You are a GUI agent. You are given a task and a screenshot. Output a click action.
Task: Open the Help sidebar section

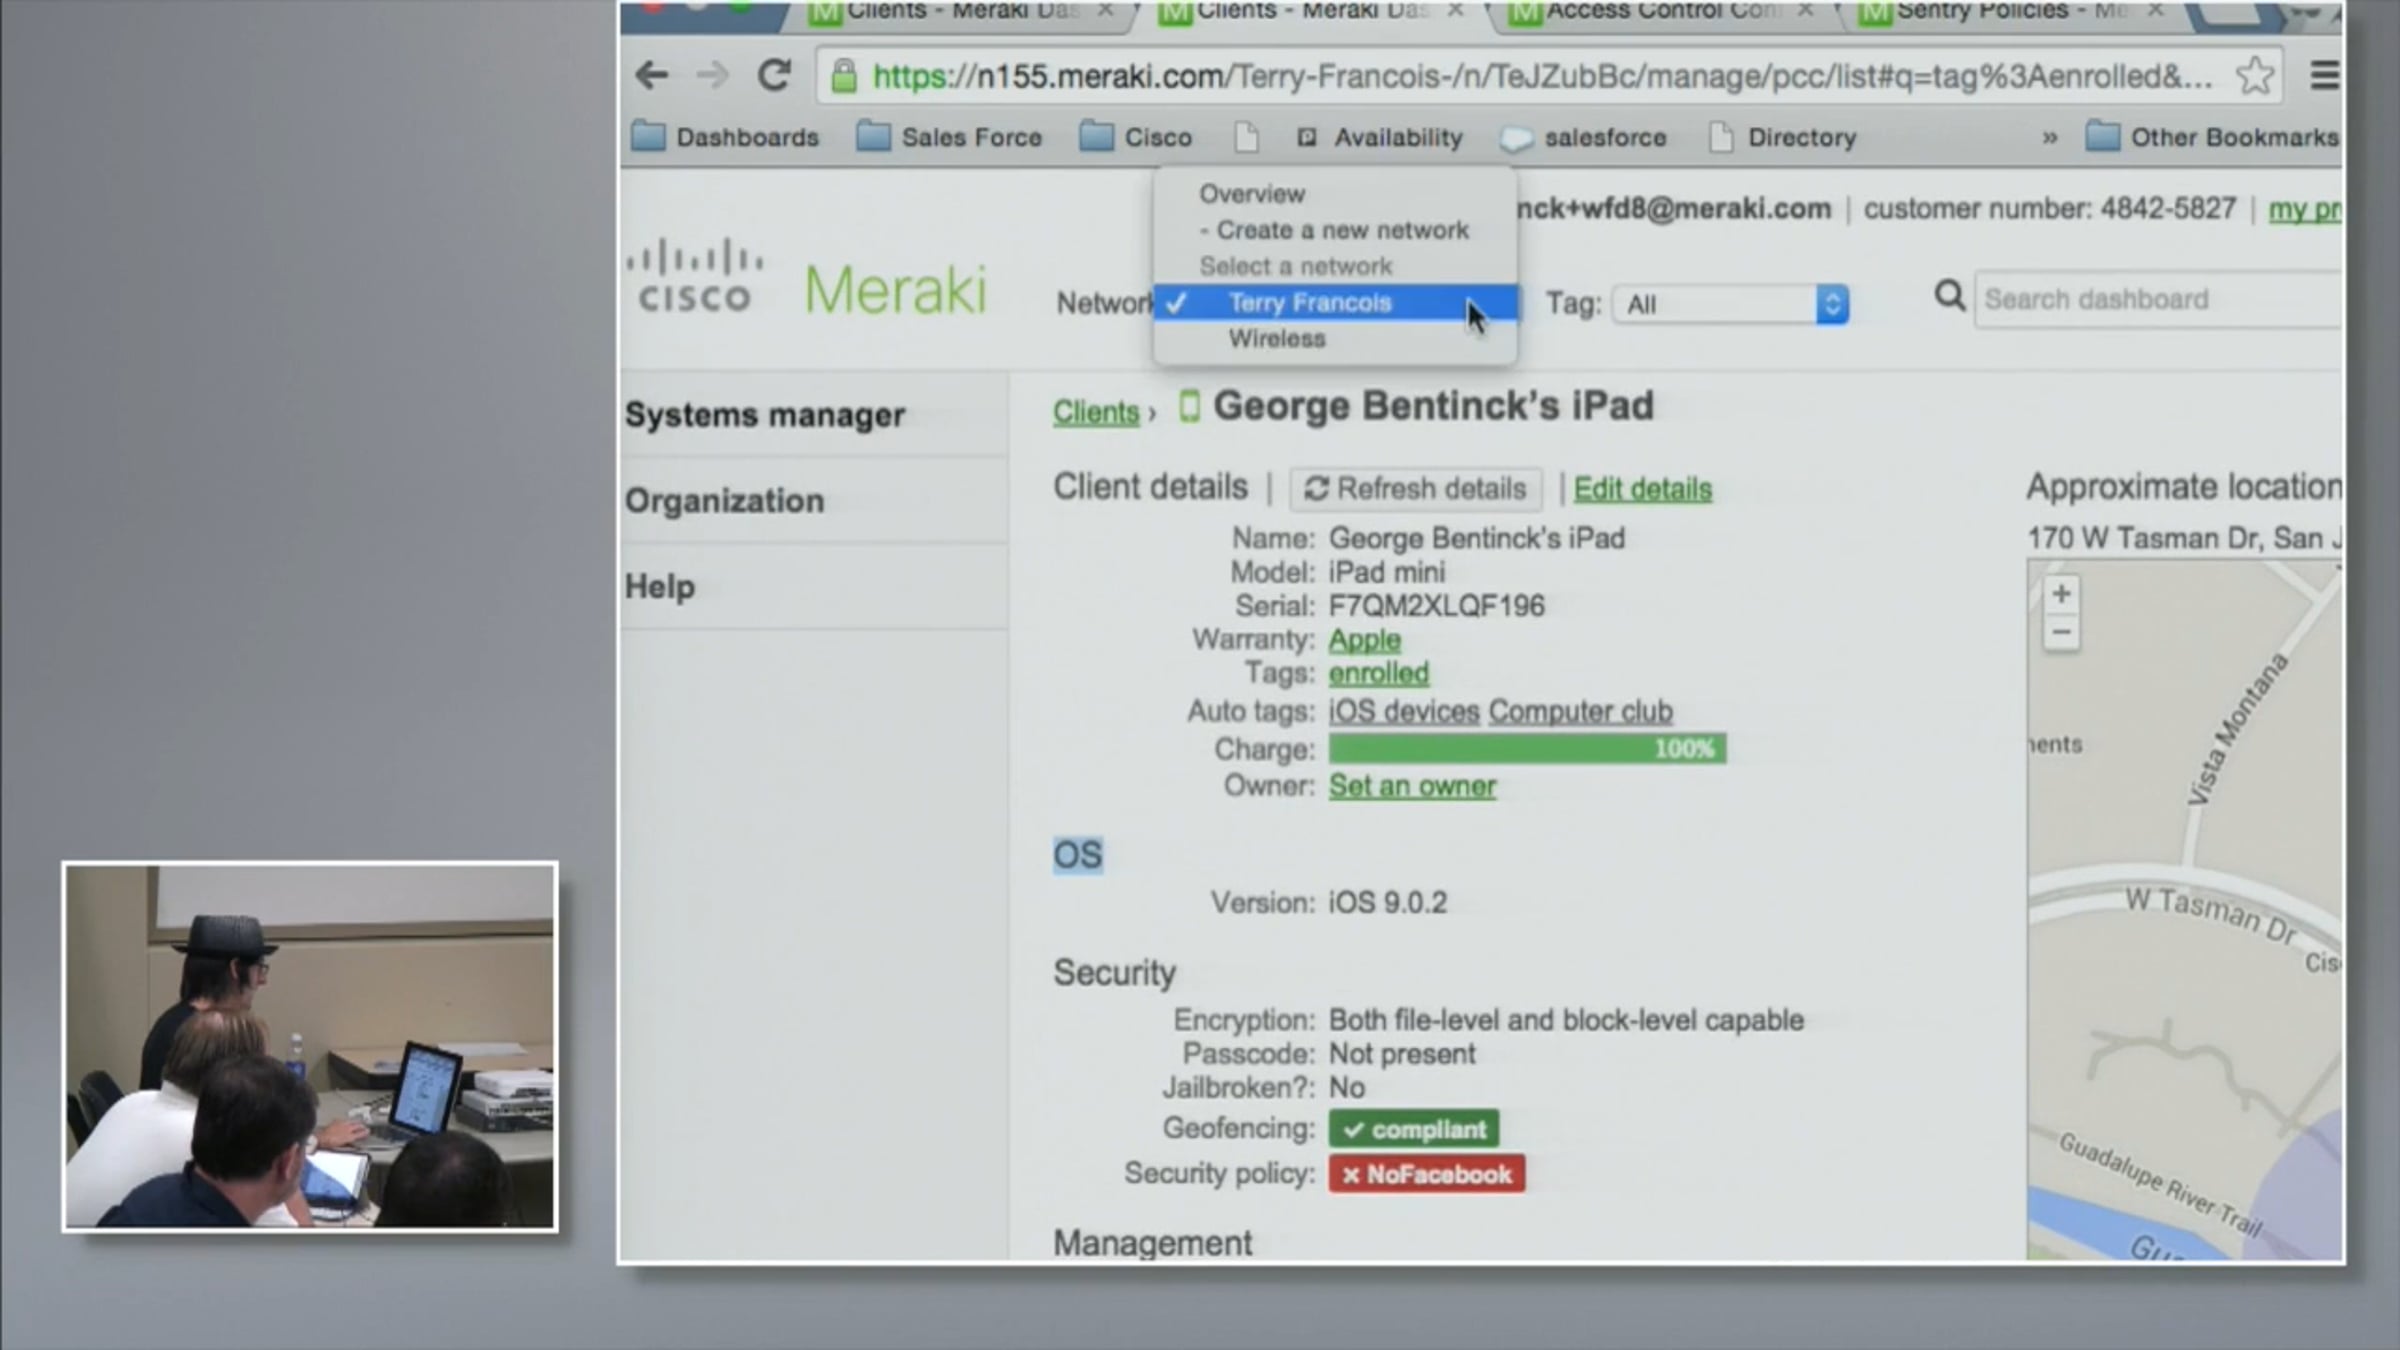click(x=660, y=586)
